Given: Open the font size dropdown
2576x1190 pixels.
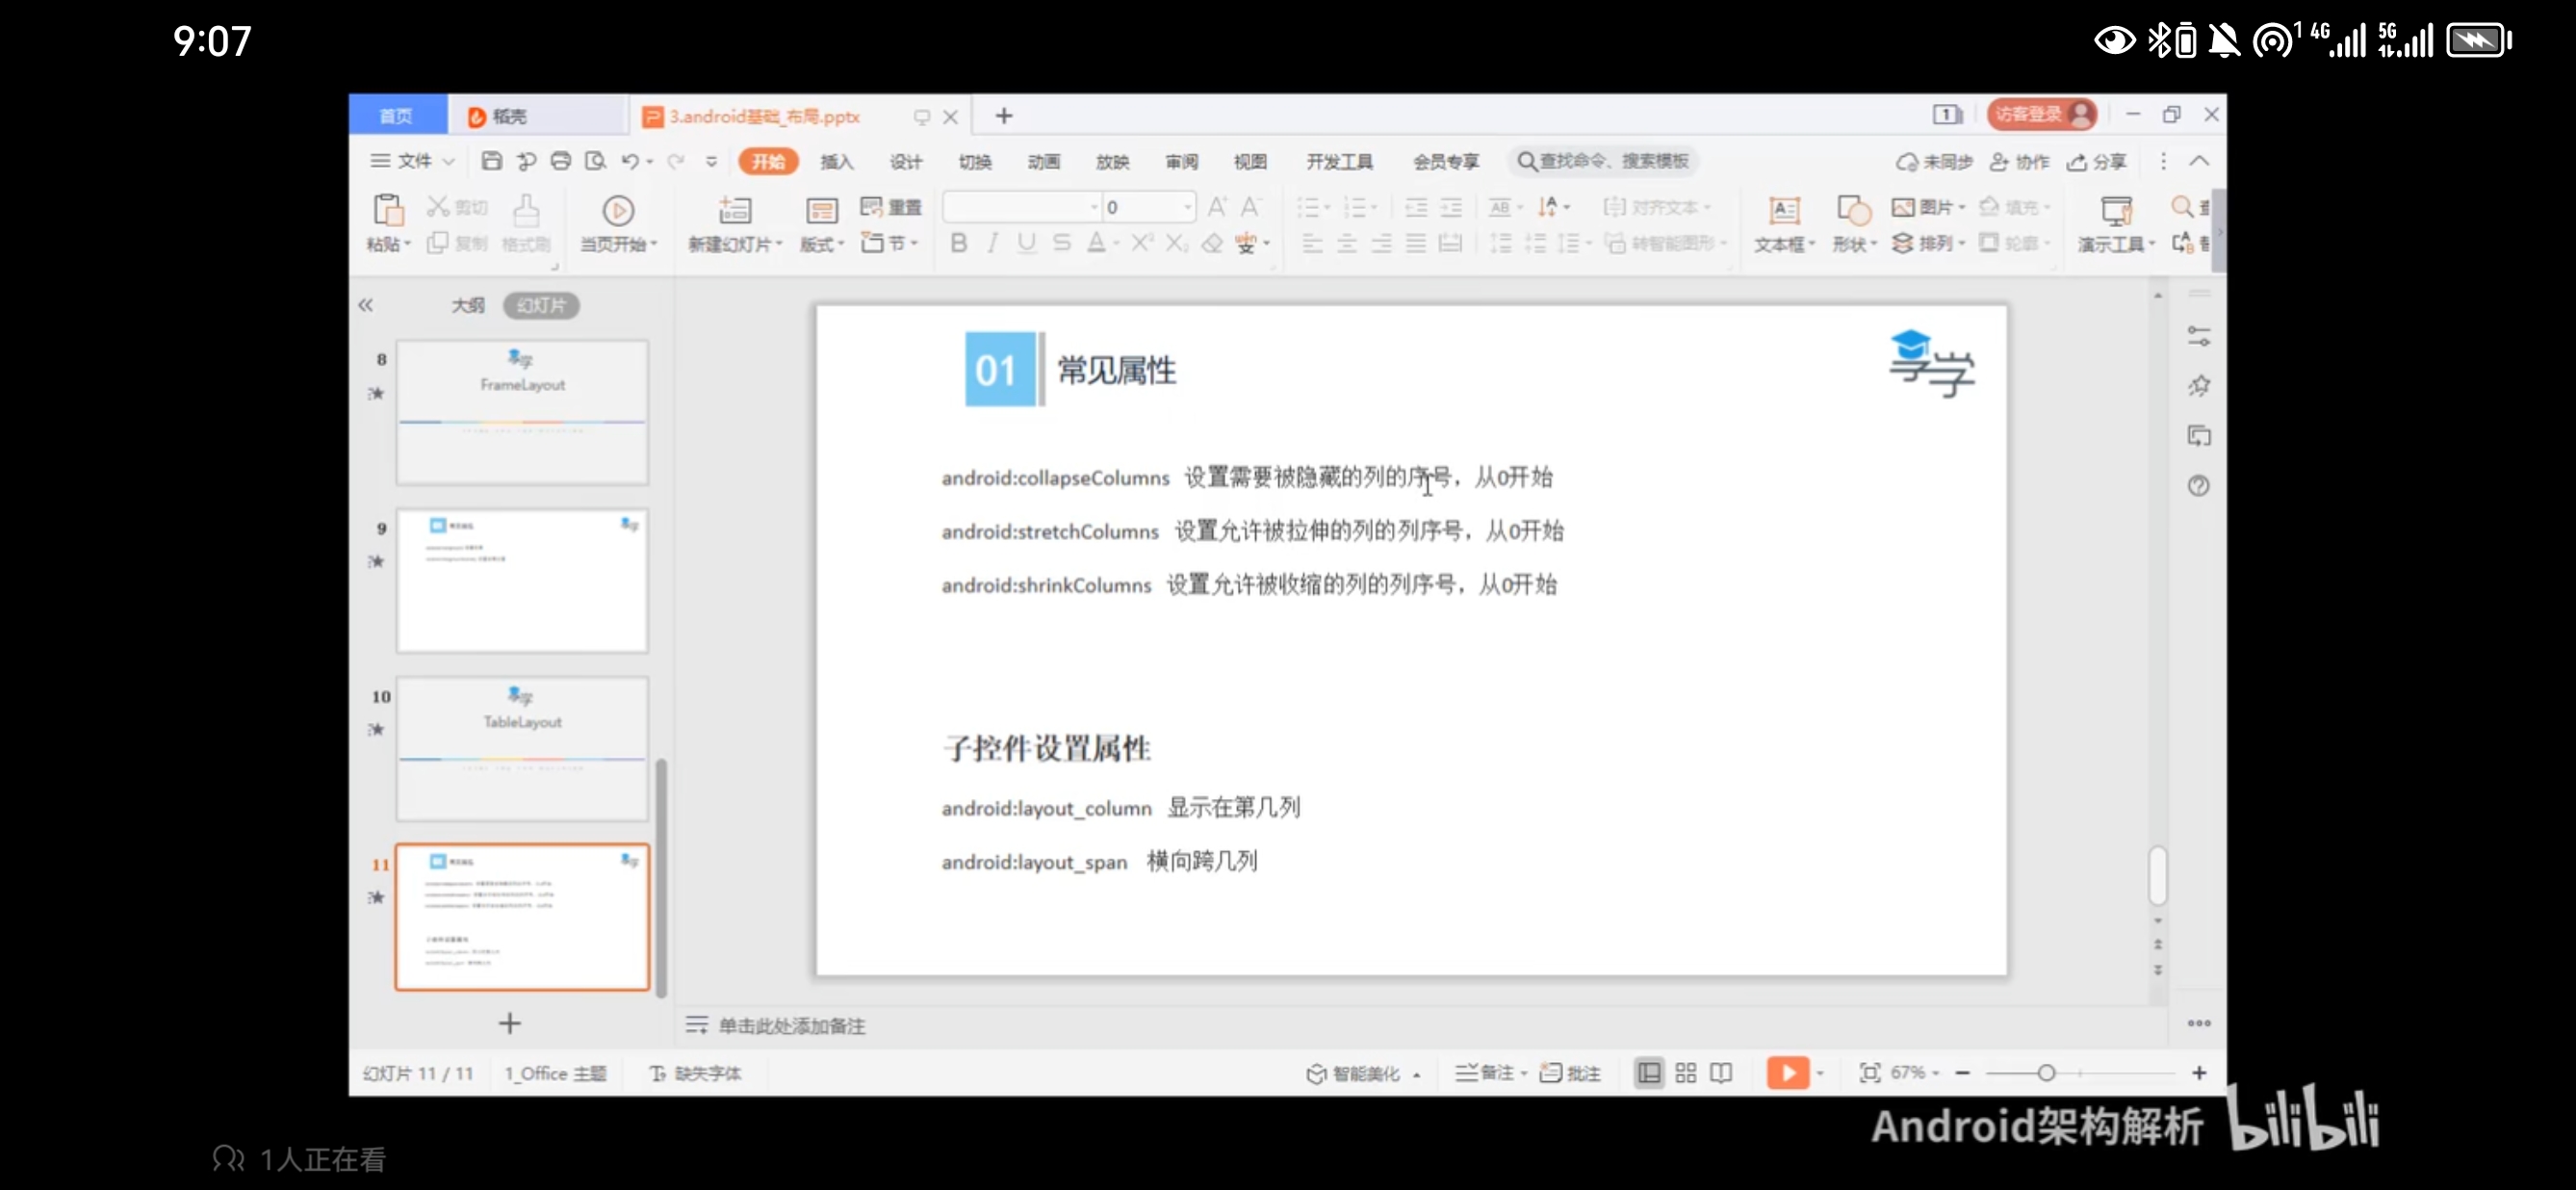Looking at the screenshot, I should [x=1187, y=207].
